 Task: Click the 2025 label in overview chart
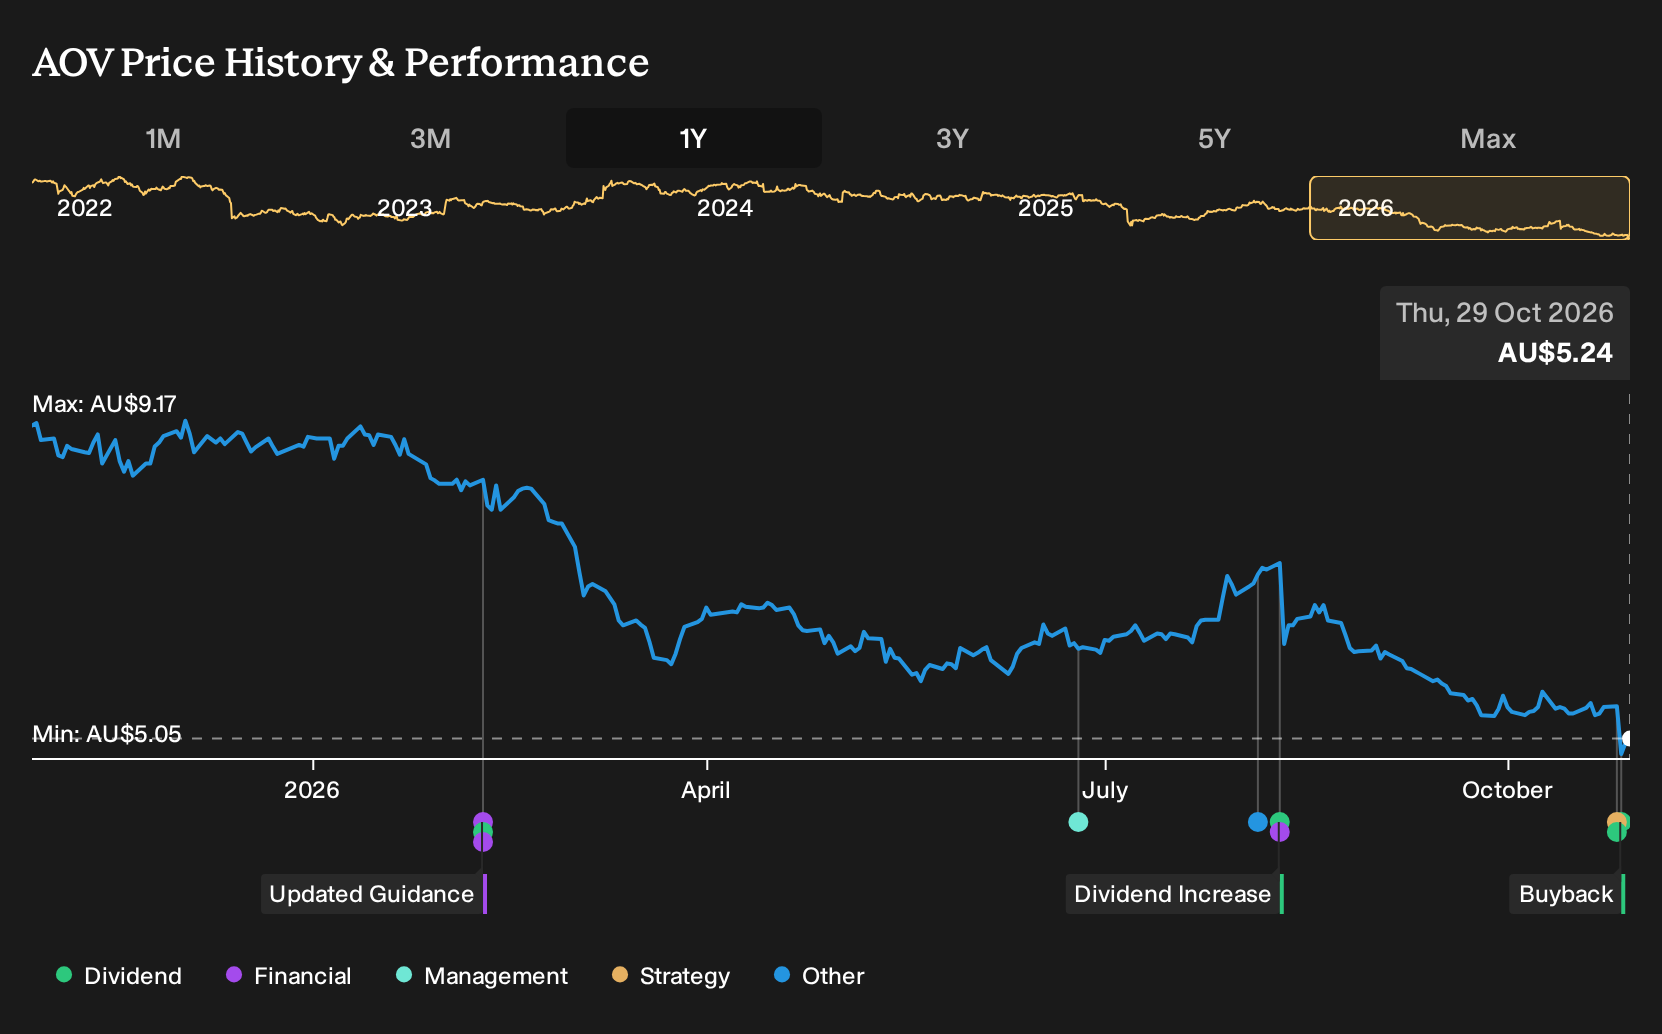1046,208
